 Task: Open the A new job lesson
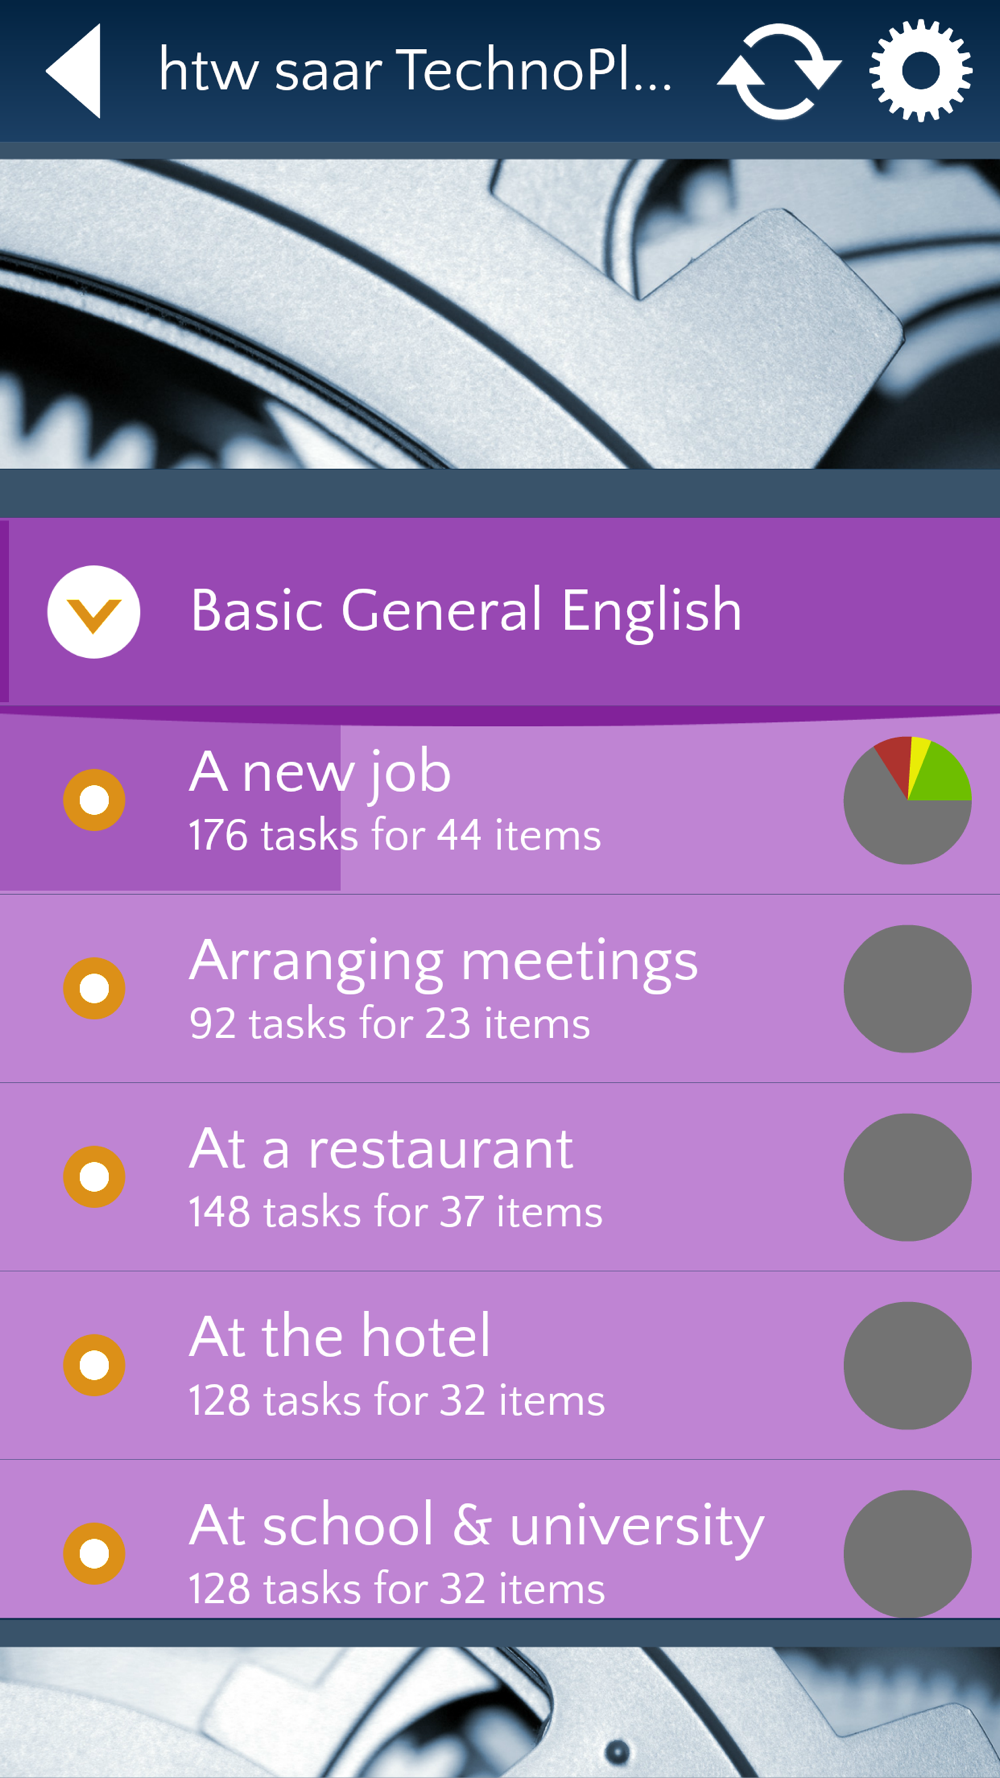click(500, 802)
